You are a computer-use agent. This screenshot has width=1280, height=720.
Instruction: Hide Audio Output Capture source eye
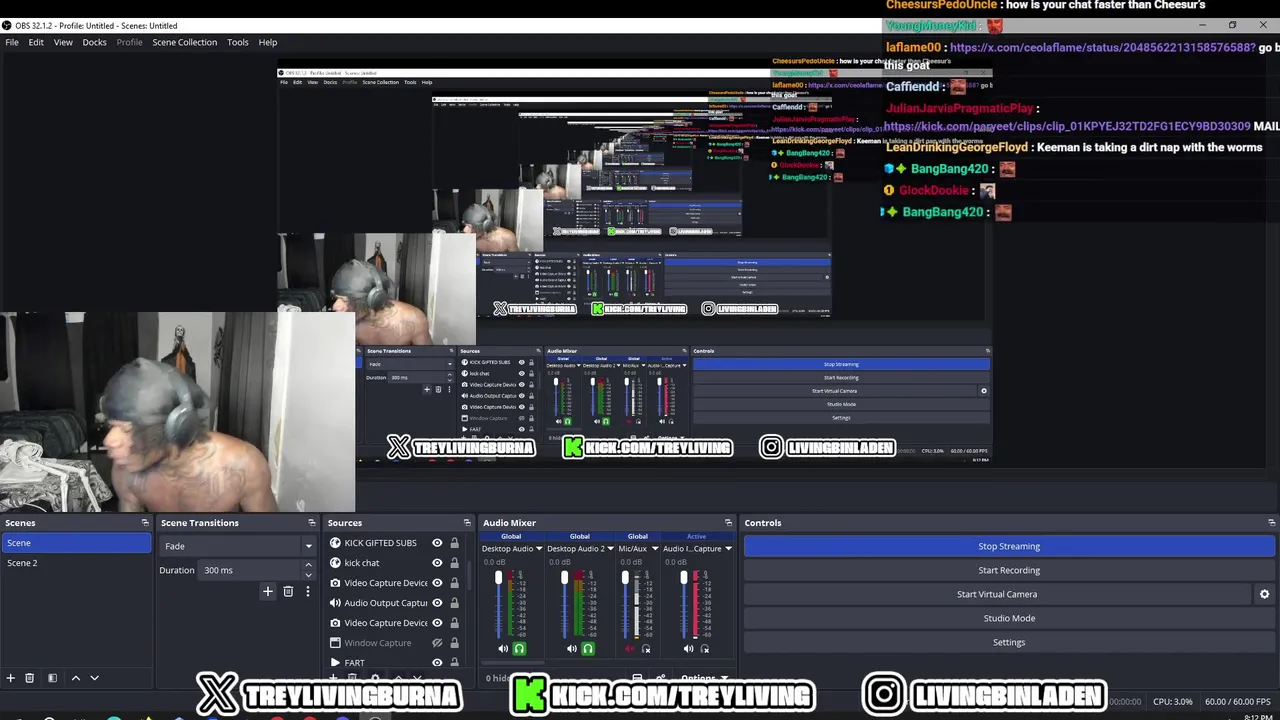437,603
